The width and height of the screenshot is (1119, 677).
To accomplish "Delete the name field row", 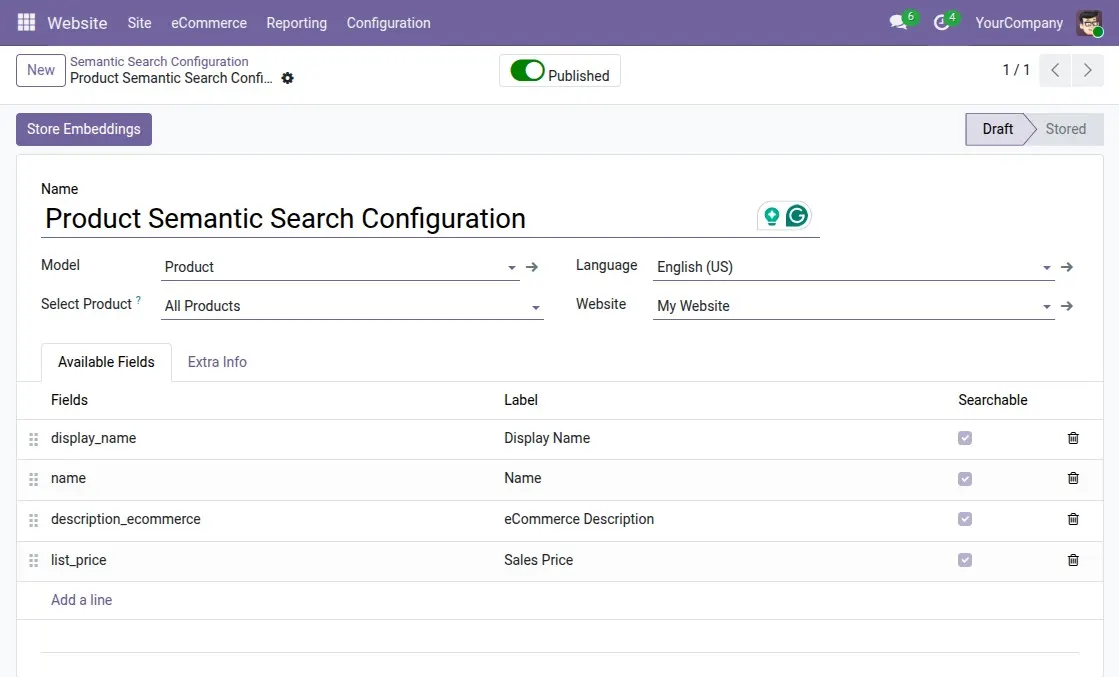I will click(1073, 478).
